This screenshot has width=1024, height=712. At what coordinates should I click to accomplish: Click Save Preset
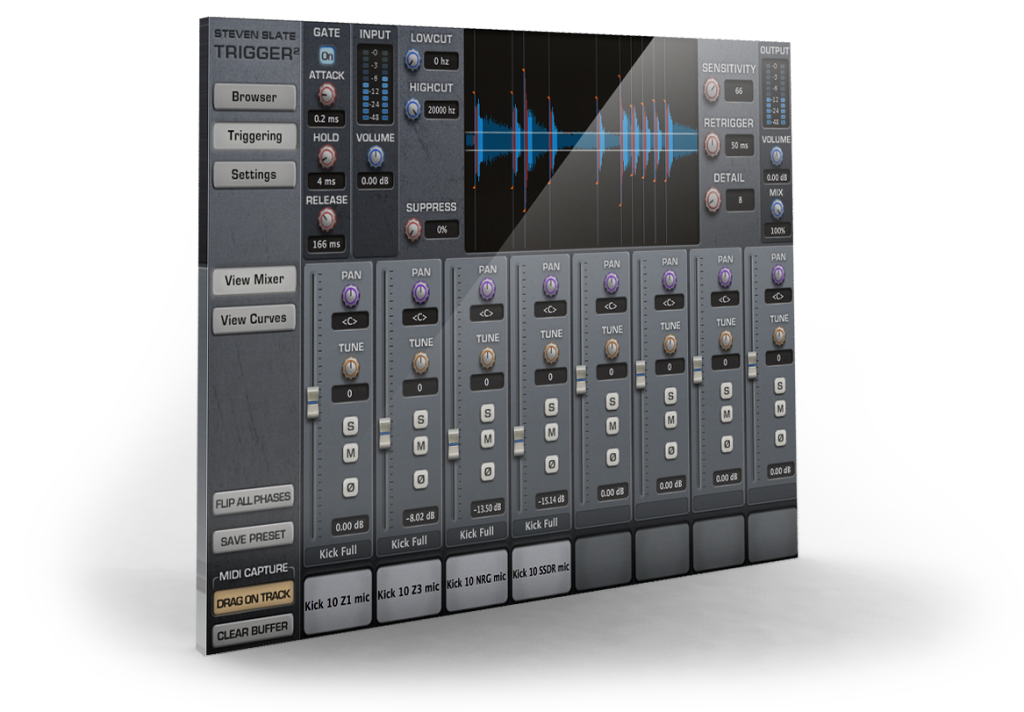pyautogui.click(x=253, y=538)
